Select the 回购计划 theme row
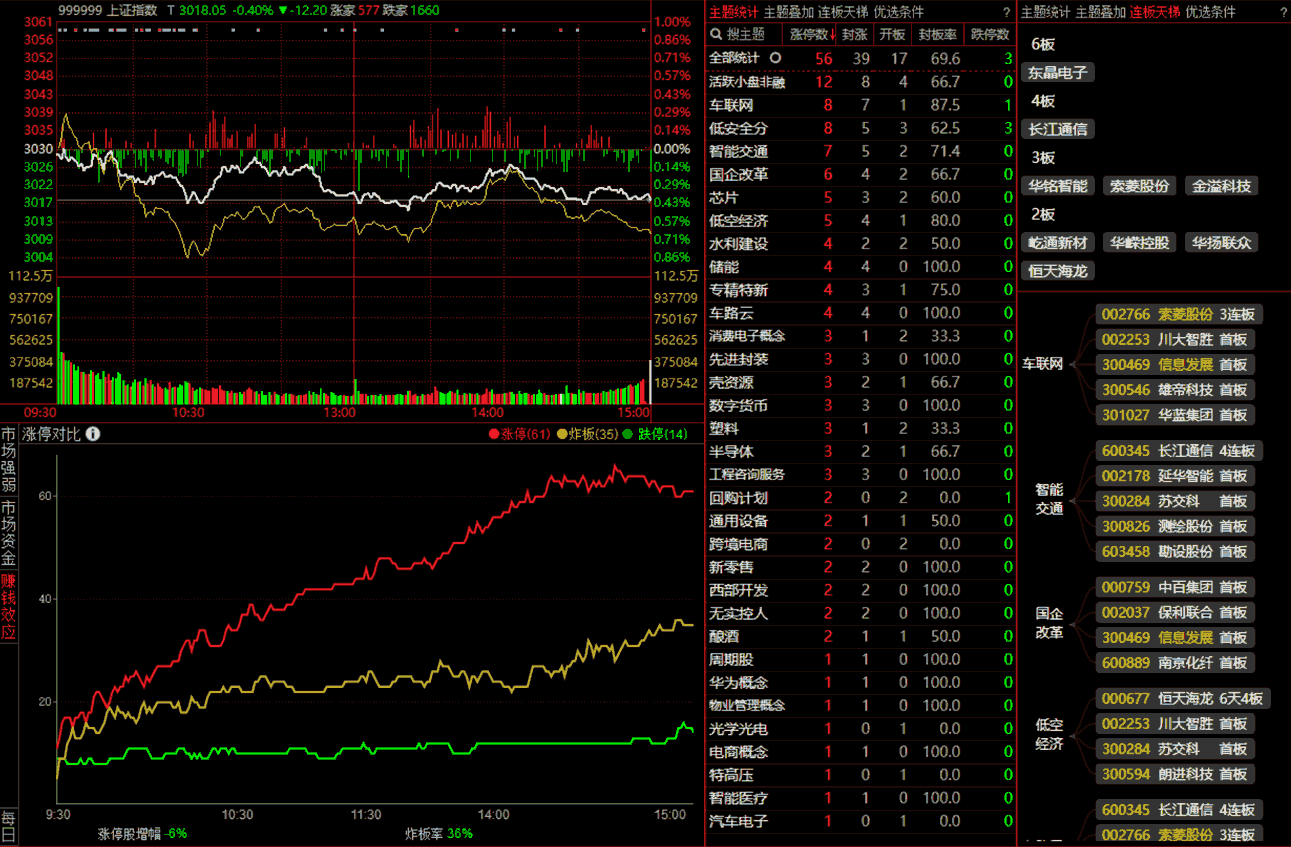1291x847 pixels. 861,497
